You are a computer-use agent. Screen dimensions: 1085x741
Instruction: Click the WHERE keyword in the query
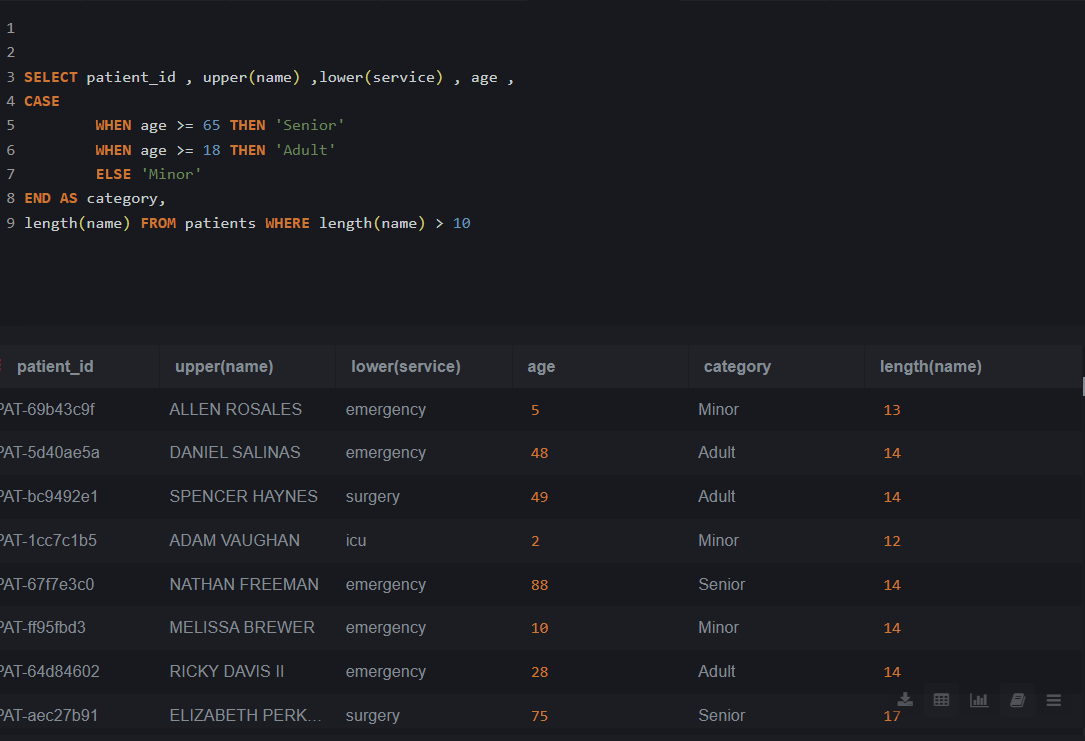tap(287, 223)
